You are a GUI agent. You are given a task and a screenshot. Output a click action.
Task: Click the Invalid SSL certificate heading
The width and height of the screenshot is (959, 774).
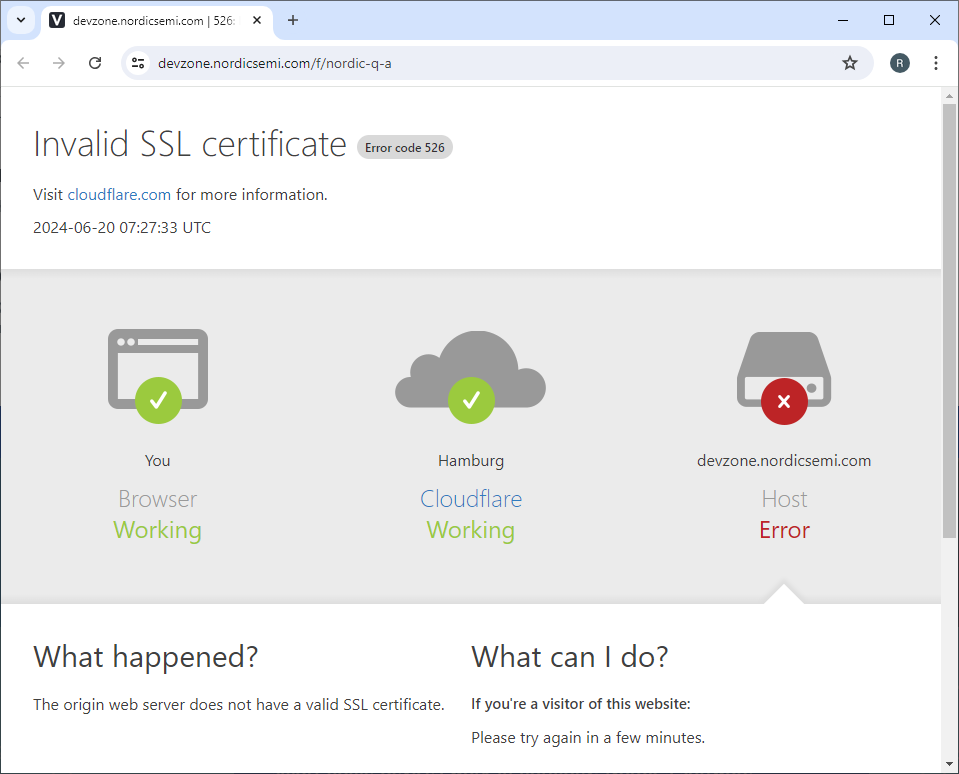[x=190, y=145]
